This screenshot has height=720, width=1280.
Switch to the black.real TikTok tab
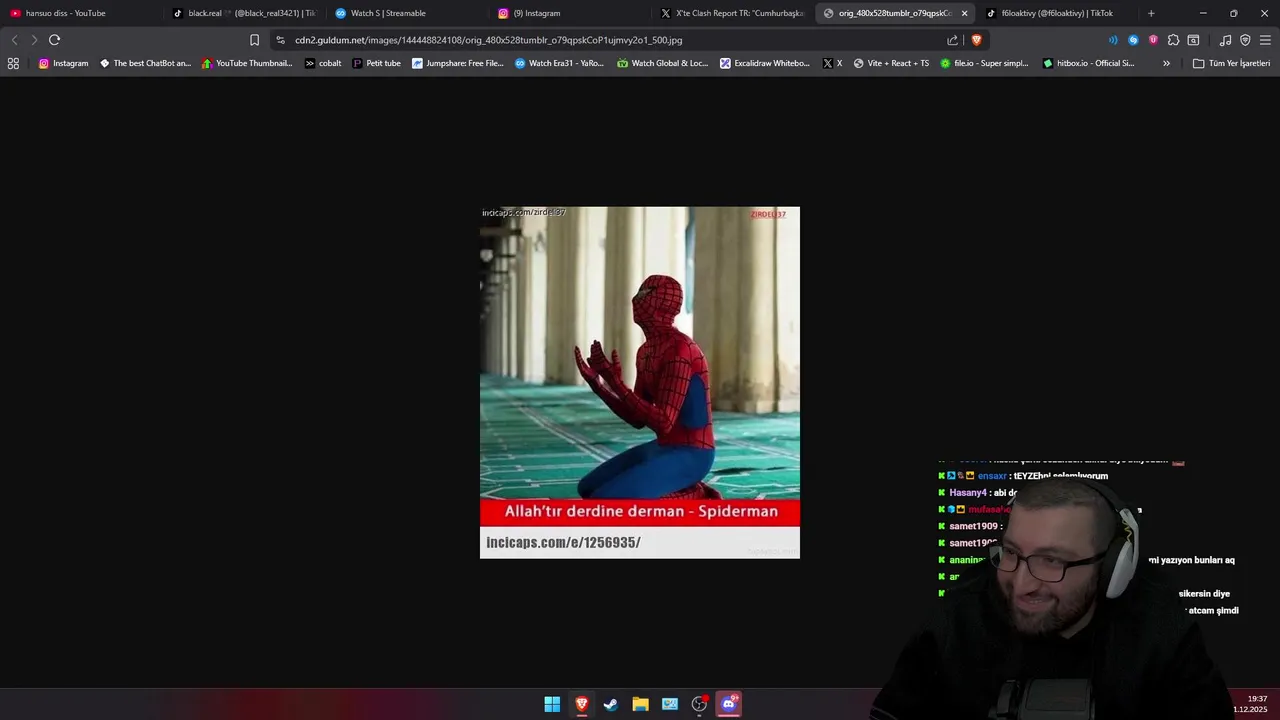pyautogui.click(x=244, y=13)
